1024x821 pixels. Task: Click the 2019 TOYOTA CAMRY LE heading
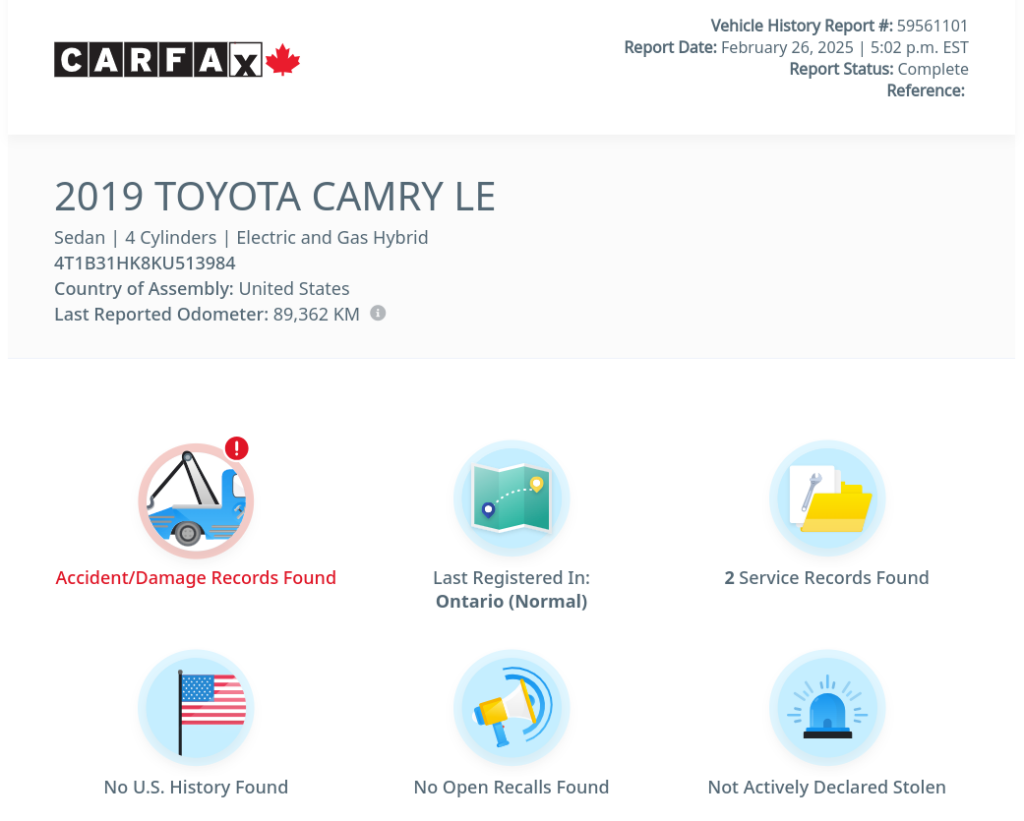tap(275, 197)
